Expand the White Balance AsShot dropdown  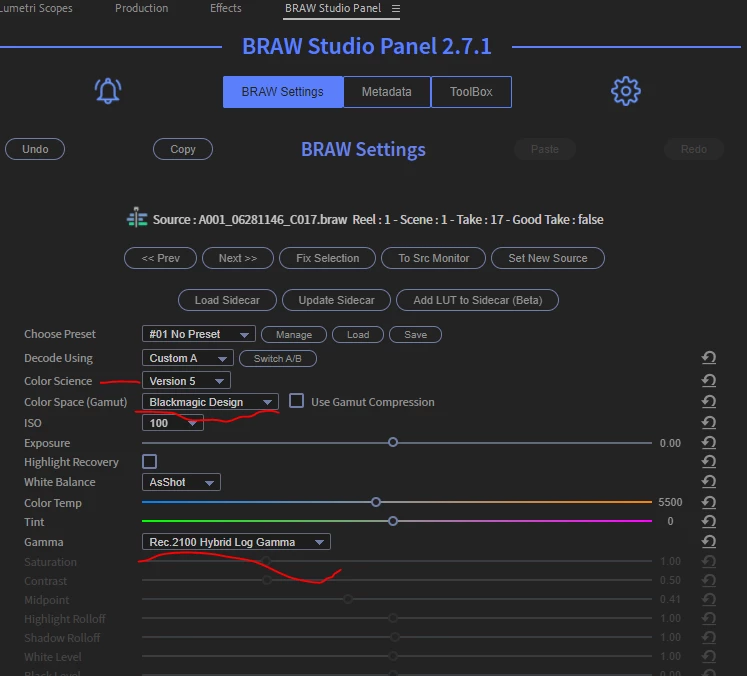pyautogui.click(x=181, y=482)
